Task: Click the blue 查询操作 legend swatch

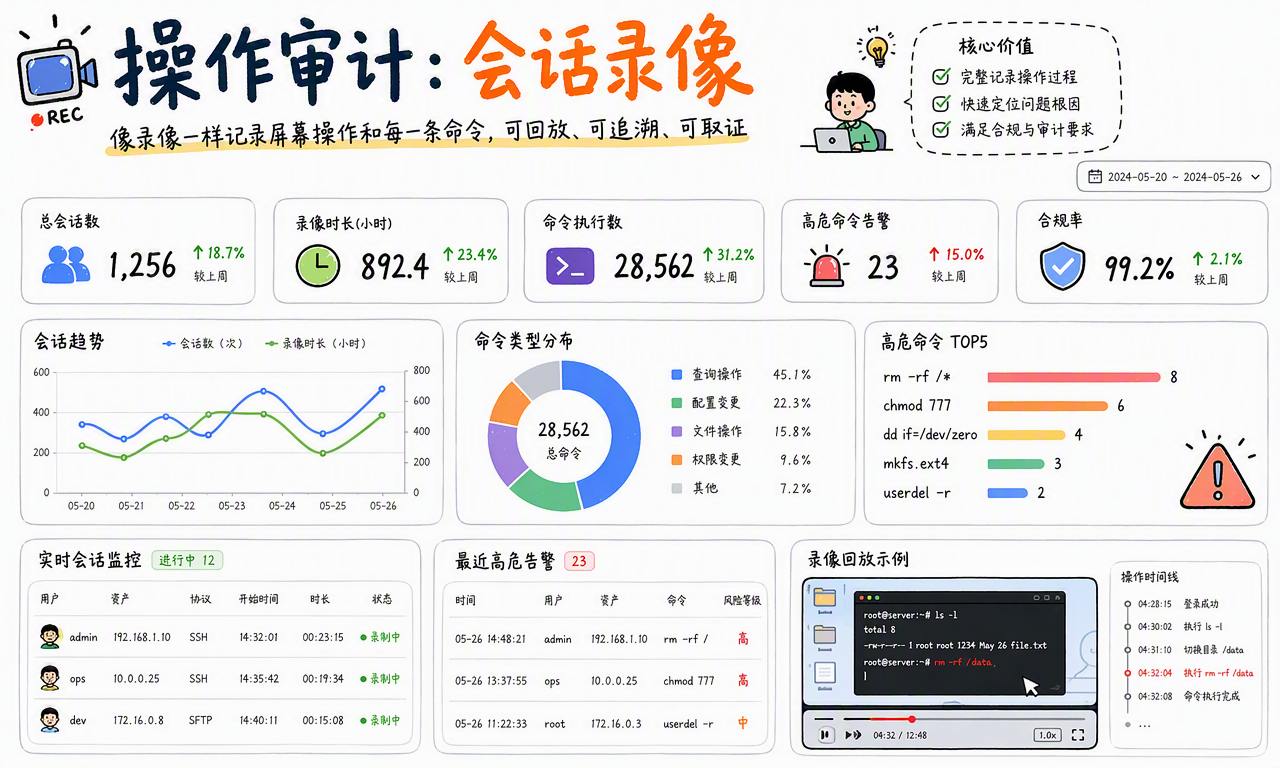Action: [677, 375]
